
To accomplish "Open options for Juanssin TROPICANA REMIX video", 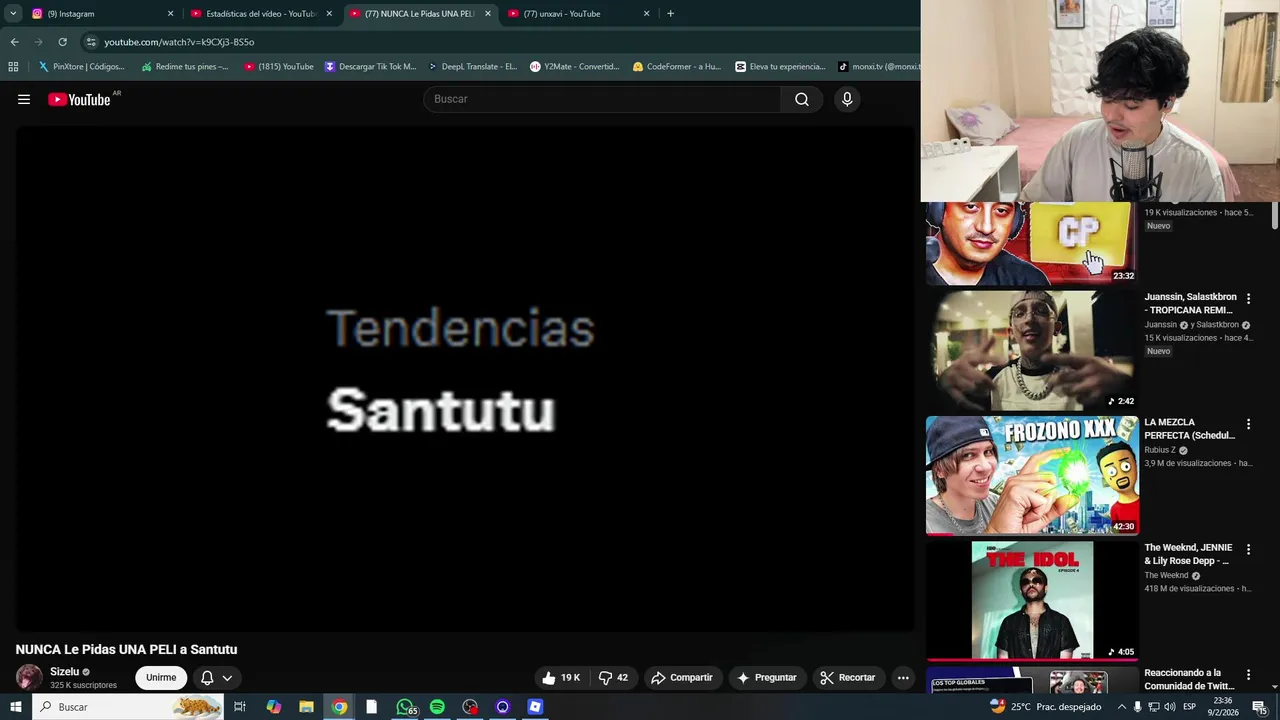I will 1248,298.
